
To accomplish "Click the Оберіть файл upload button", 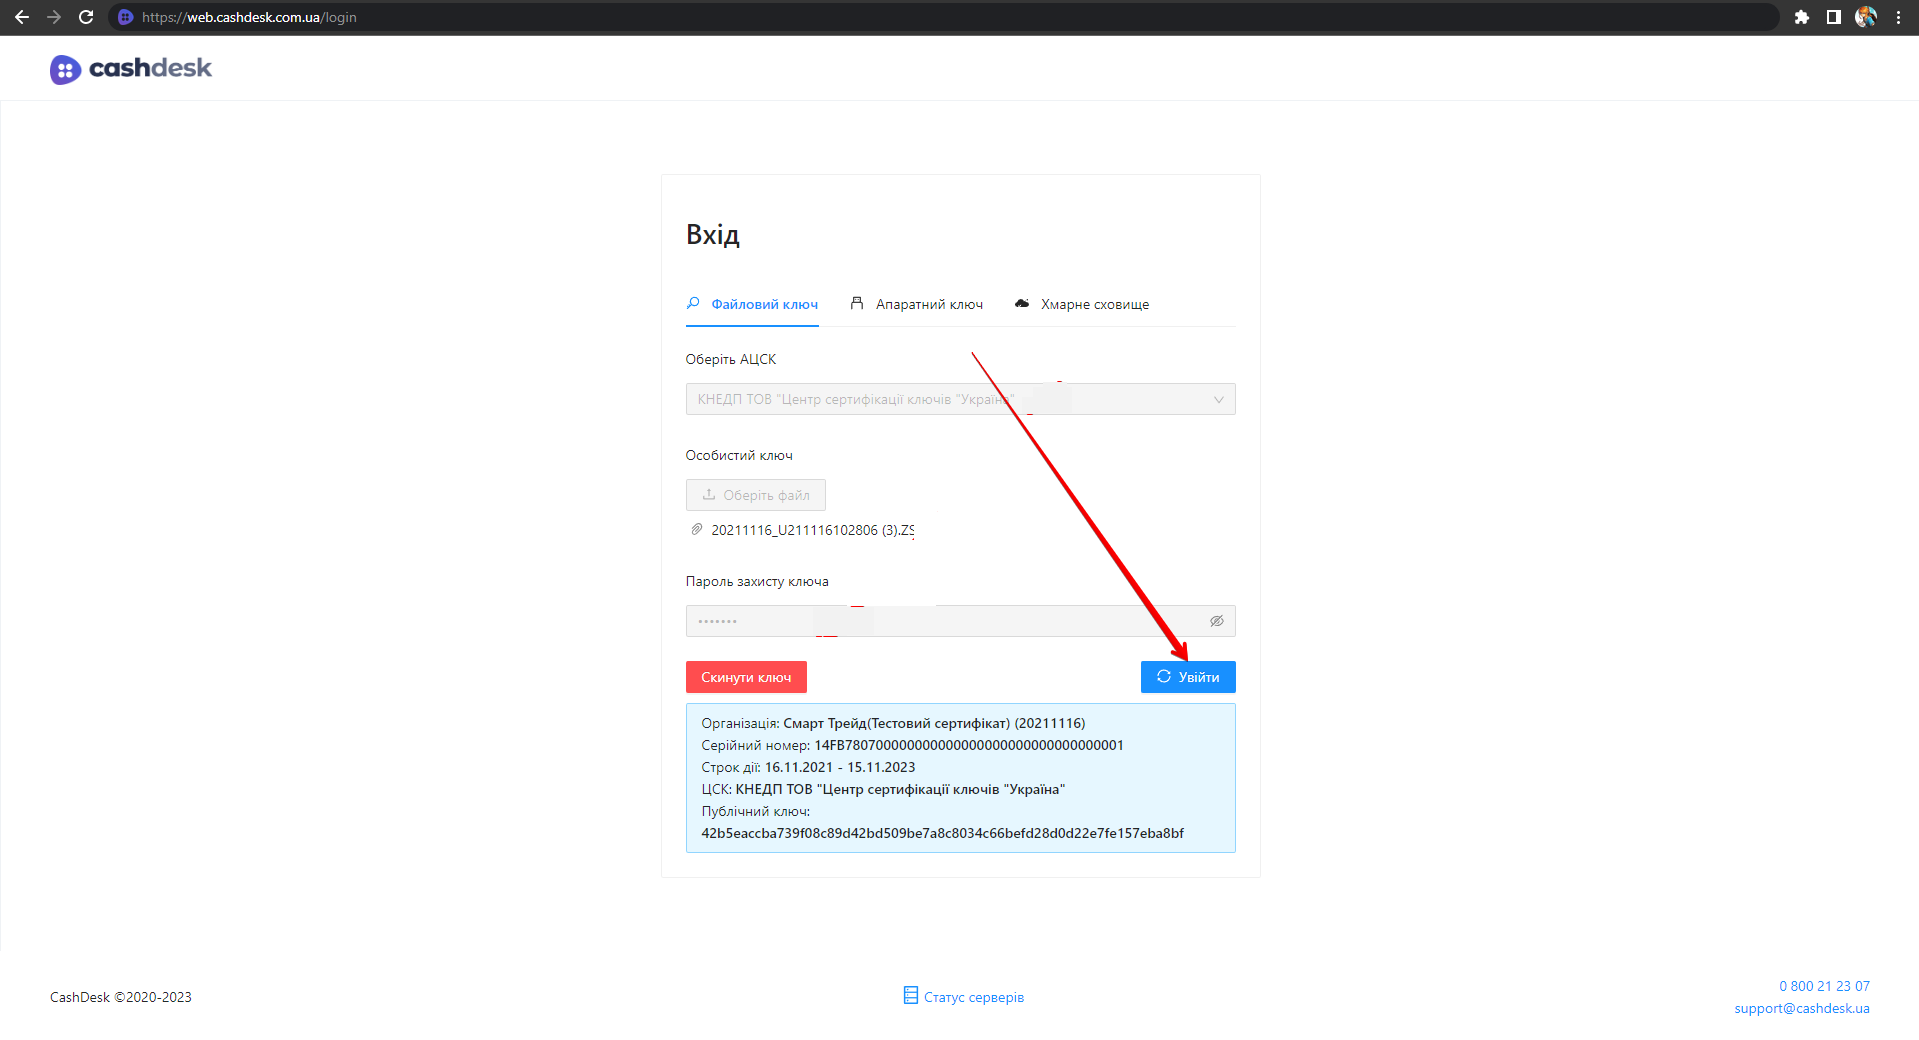I will (756, 495).
